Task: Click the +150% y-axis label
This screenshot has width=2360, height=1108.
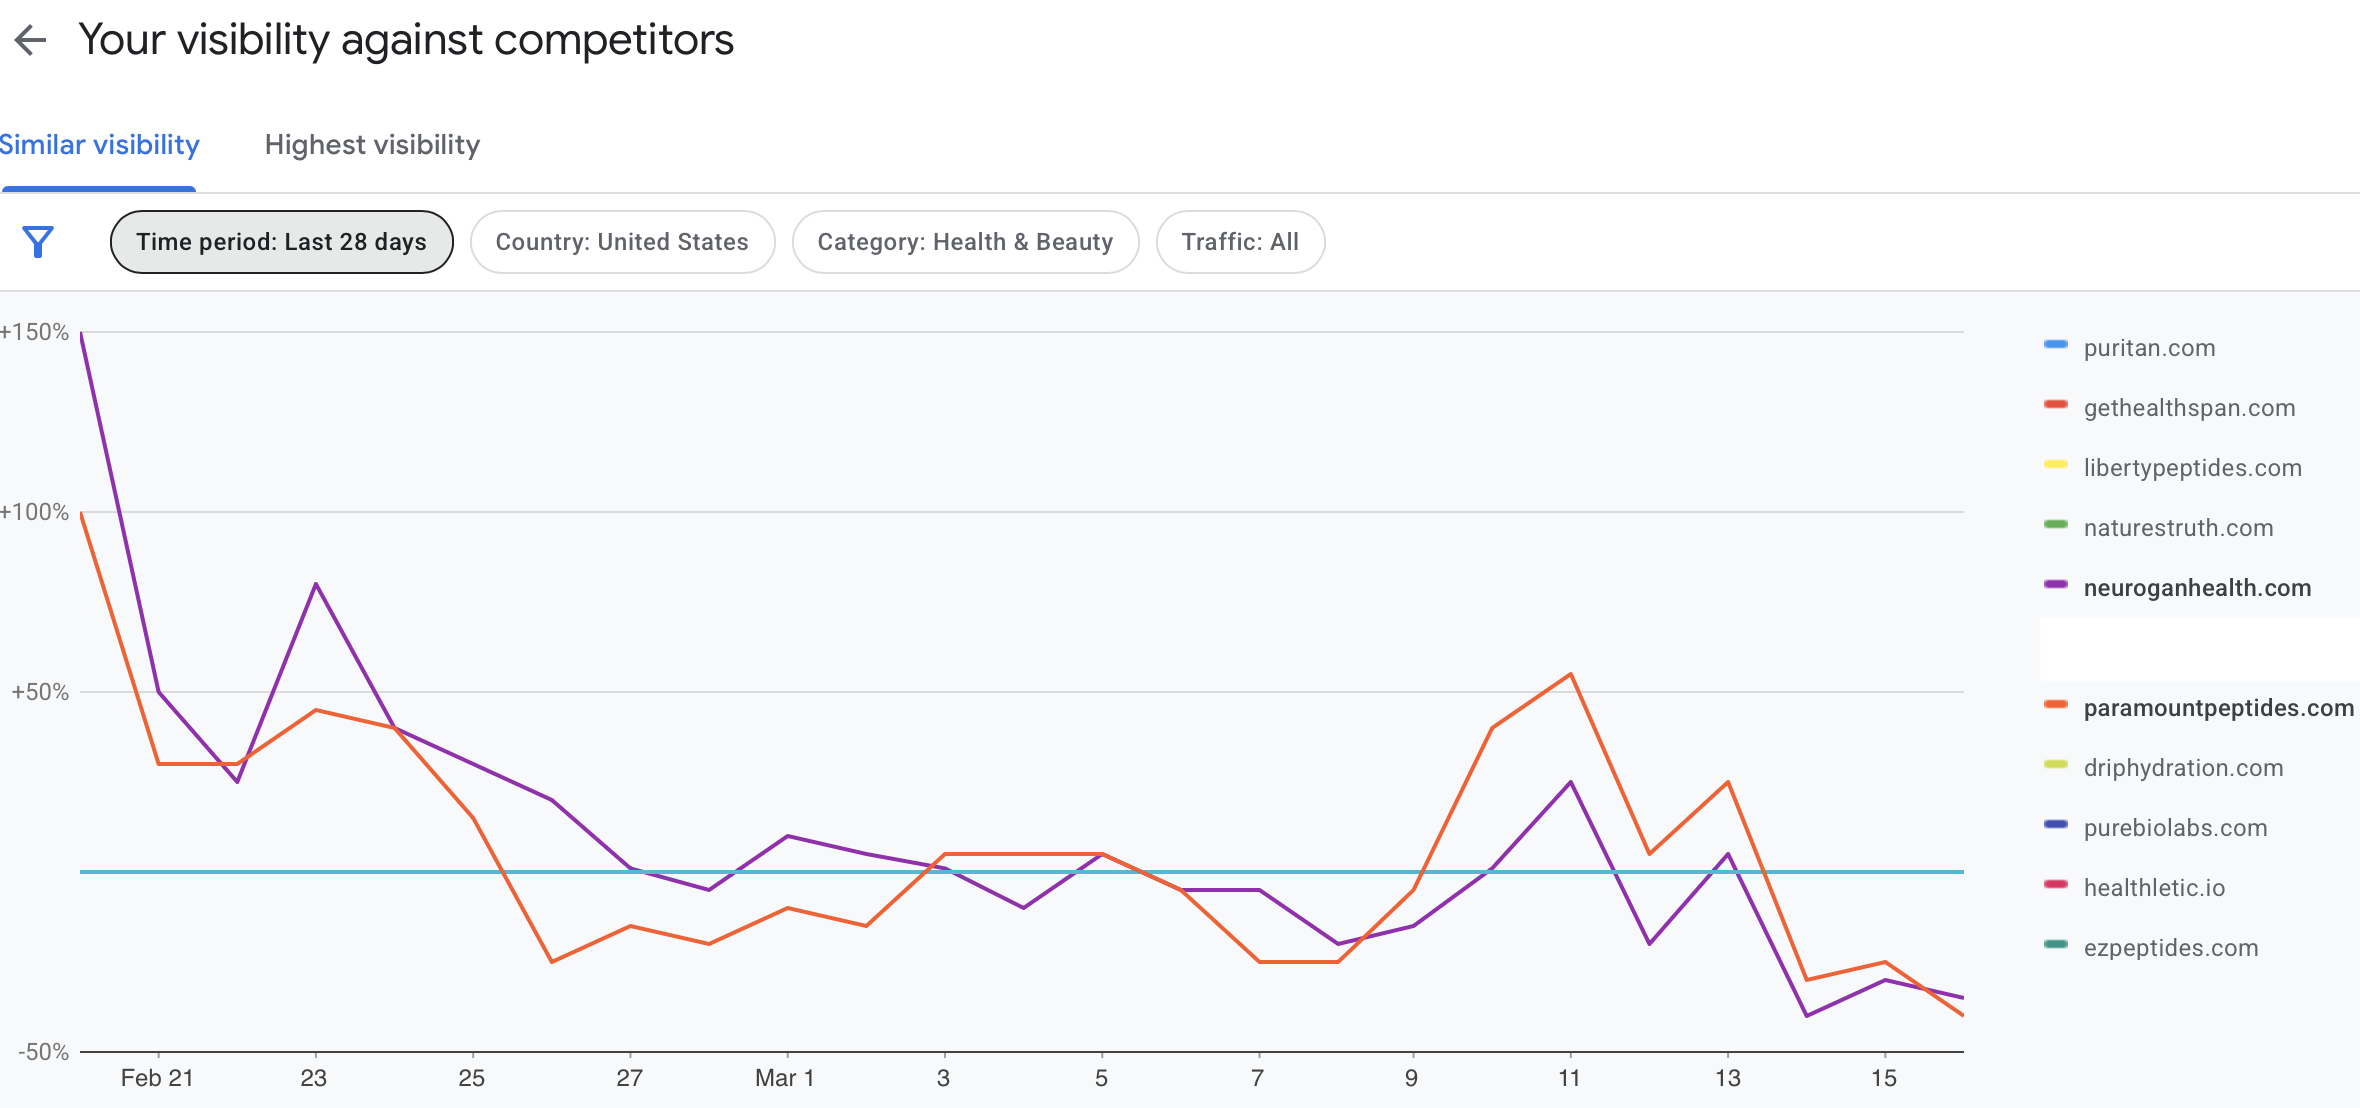Action: [x=34, y=332]
